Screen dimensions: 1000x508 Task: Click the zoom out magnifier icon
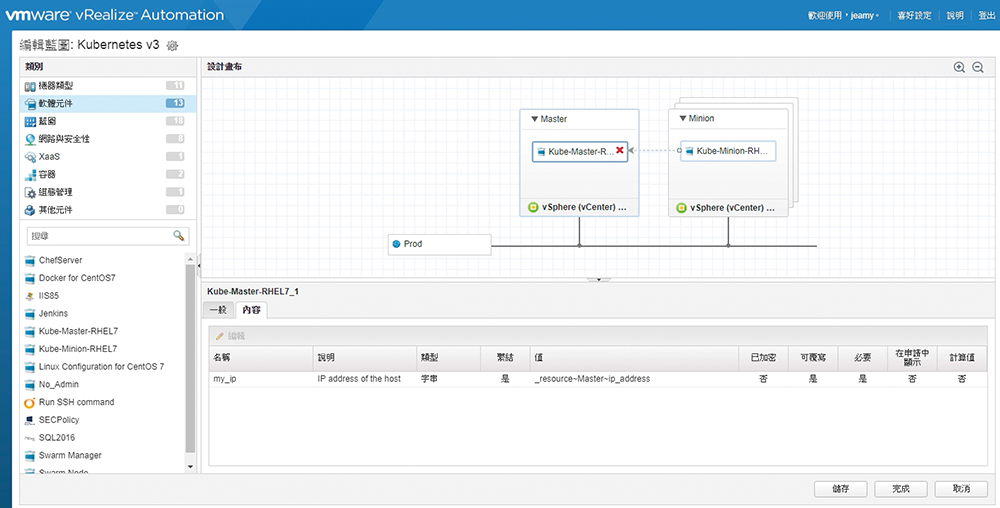pos(978,67)
